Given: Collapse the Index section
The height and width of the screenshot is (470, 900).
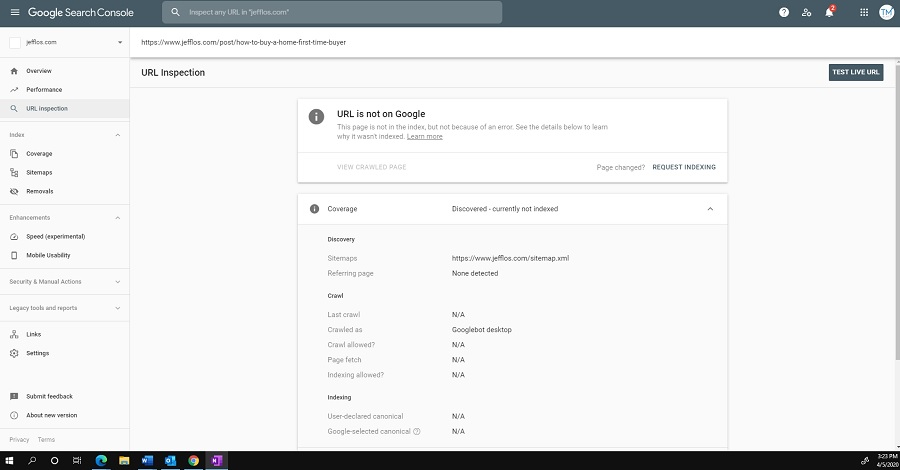Looking at the screenshot, I should 118,135.
